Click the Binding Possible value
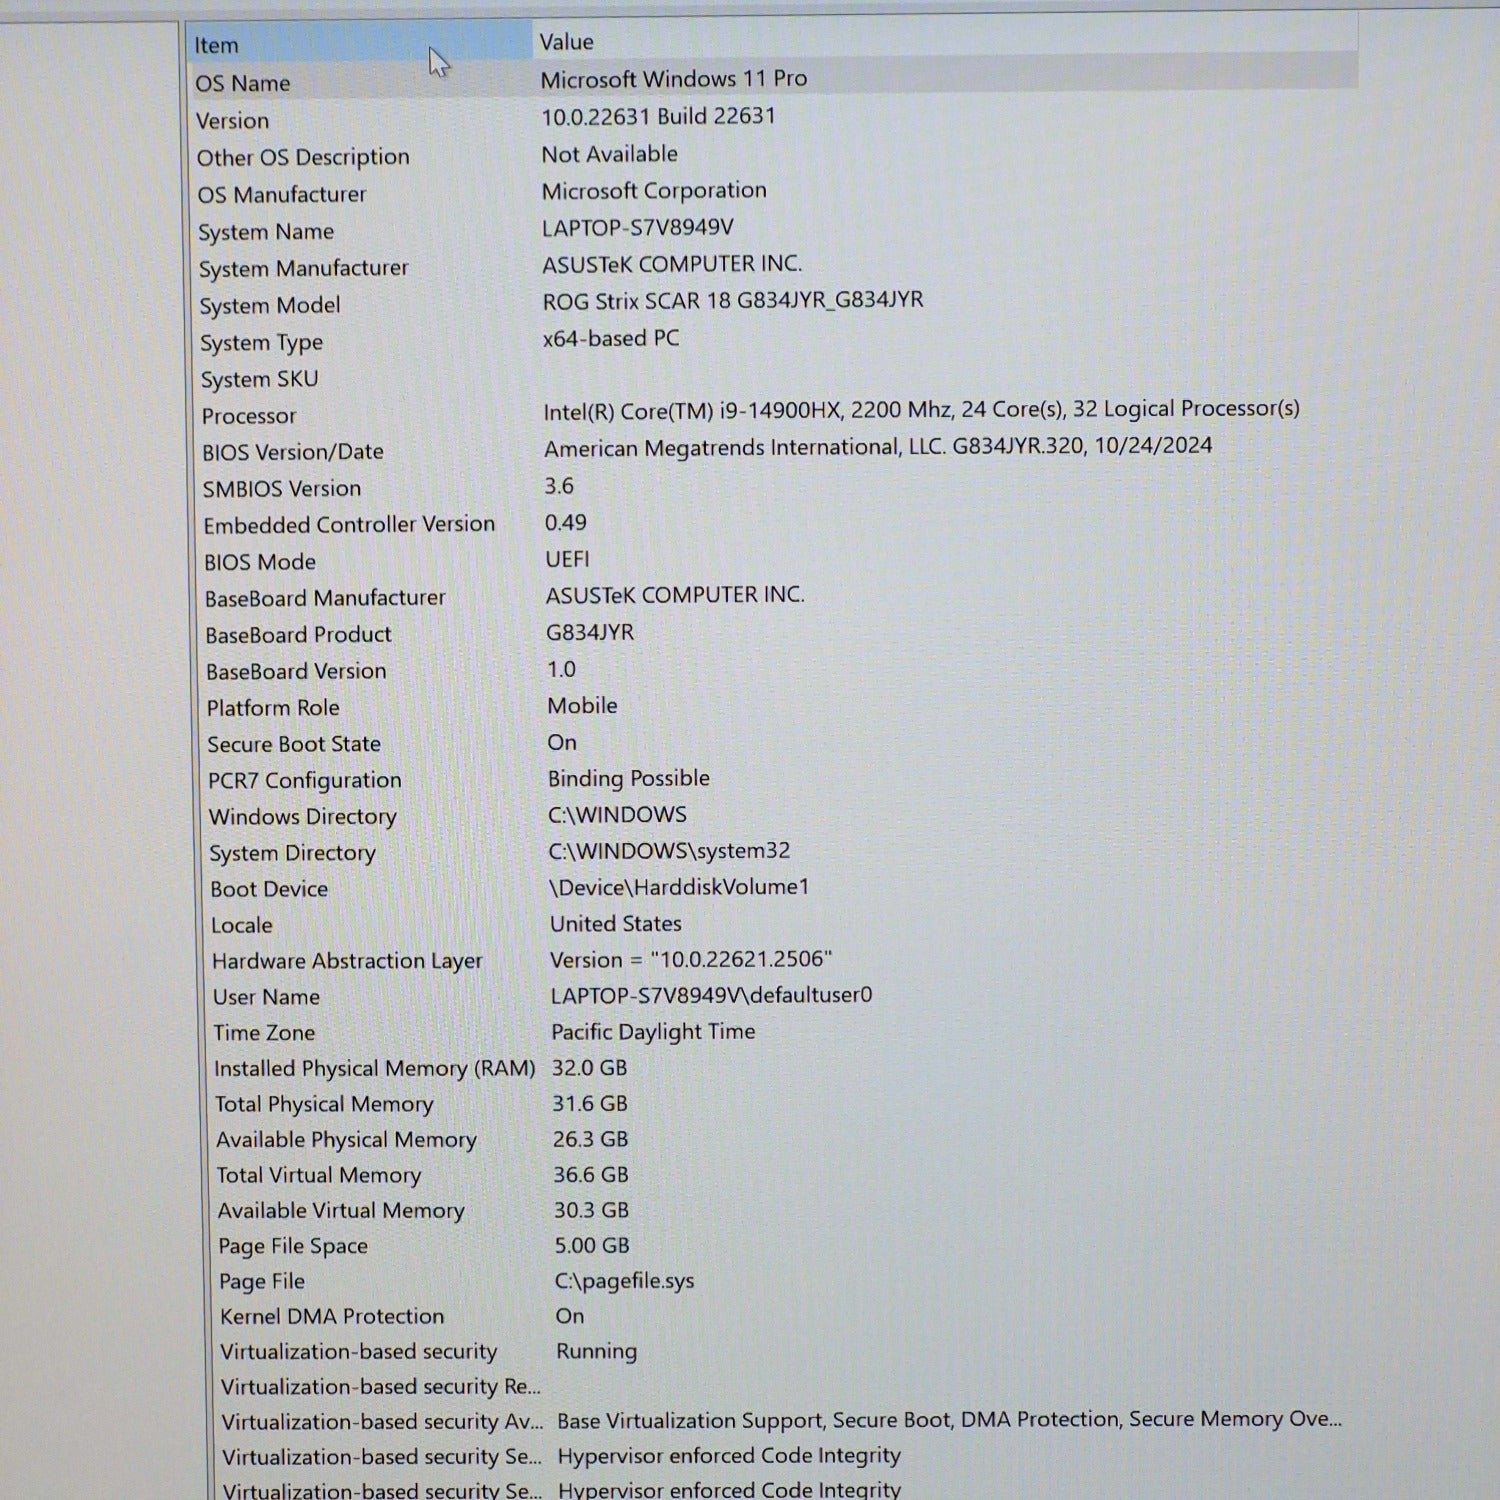Viewport: 1500px width, 1500px height. 629,778
